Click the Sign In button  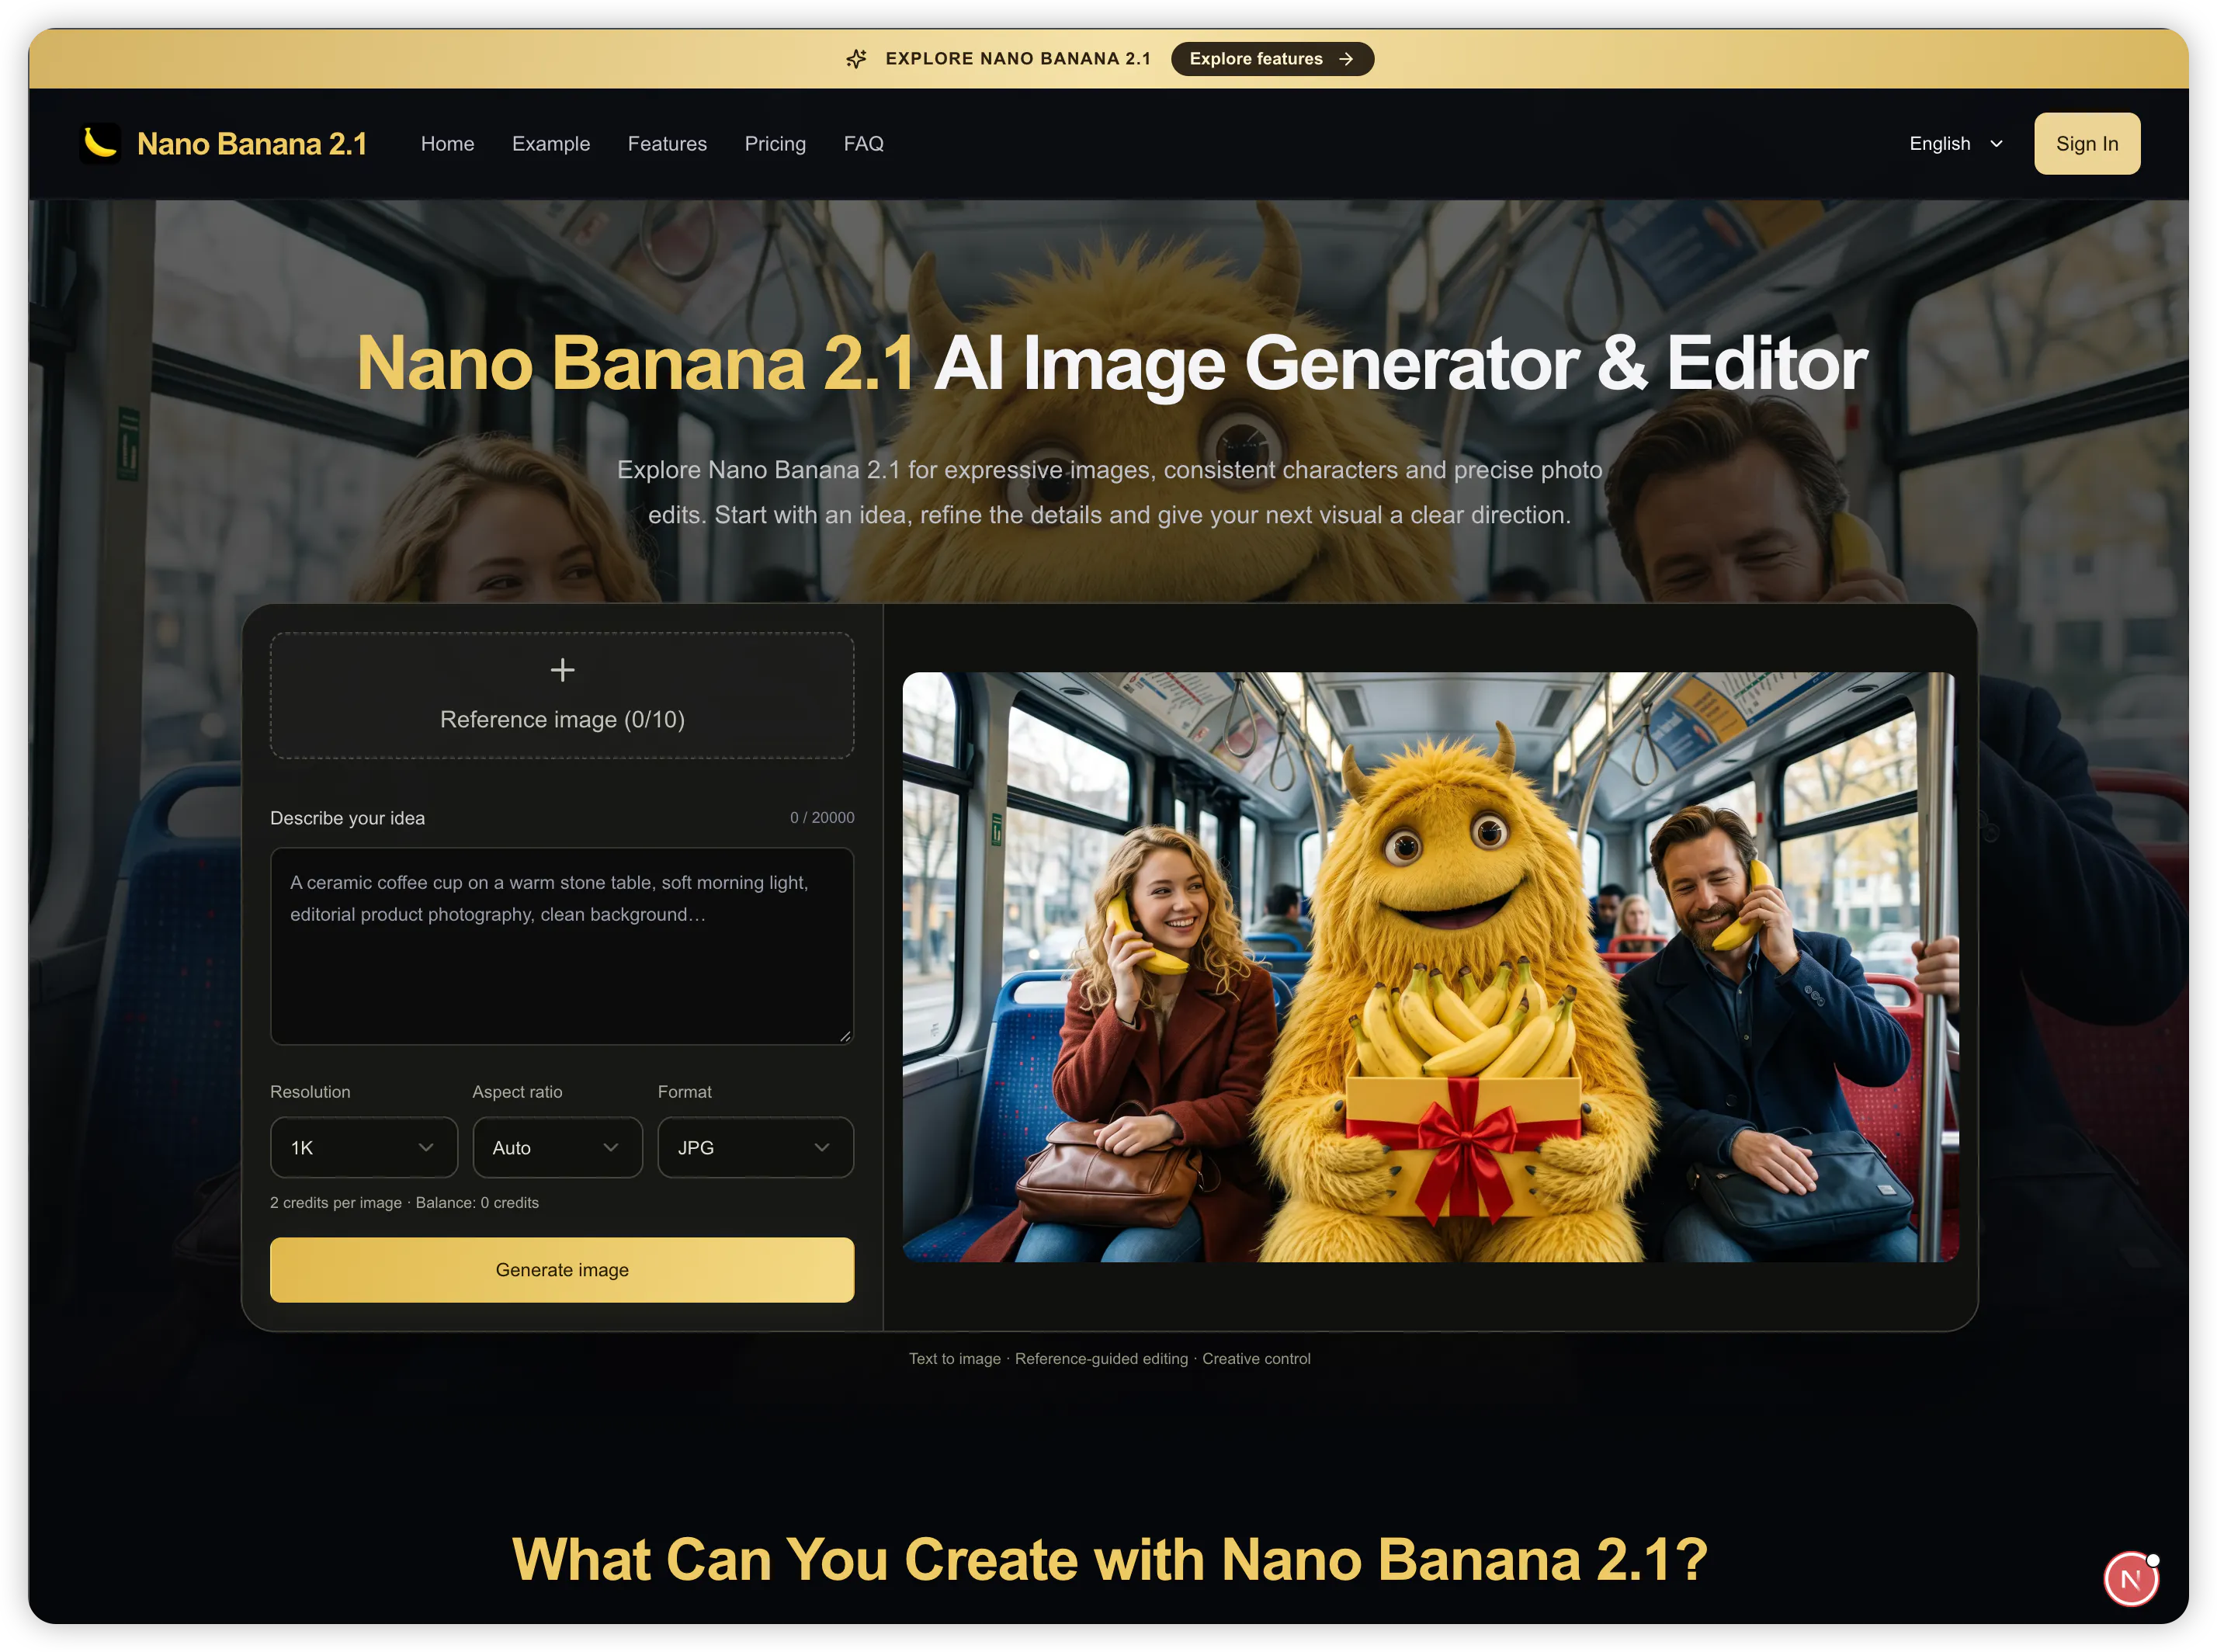pos(2087,144)
